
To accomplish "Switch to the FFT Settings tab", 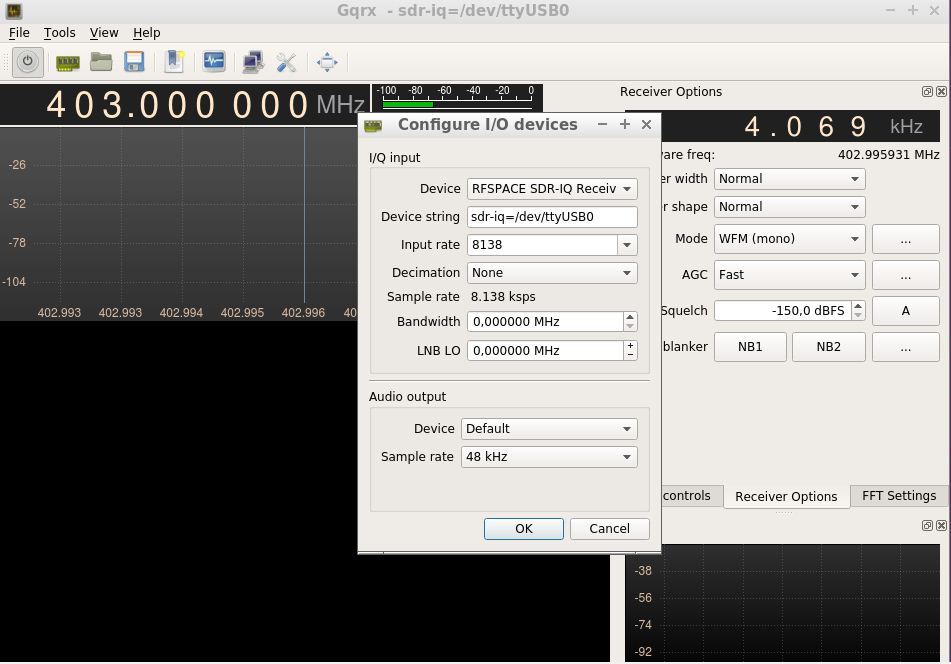I will click(x=899, y=496).
